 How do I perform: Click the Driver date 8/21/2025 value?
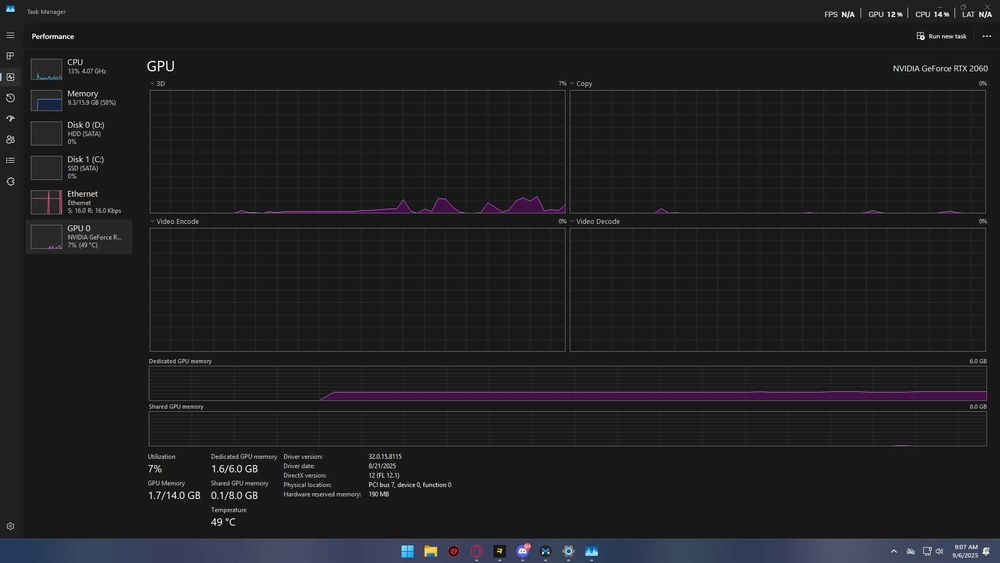click(382, 466)
